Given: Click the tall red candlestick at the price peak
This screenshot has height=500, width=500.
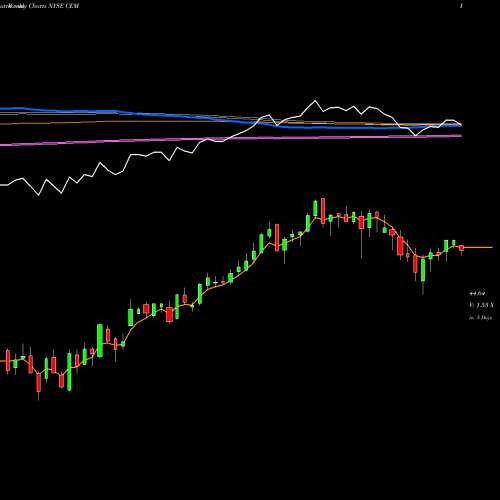Looking at the screenshot, I should pos(323,211).
